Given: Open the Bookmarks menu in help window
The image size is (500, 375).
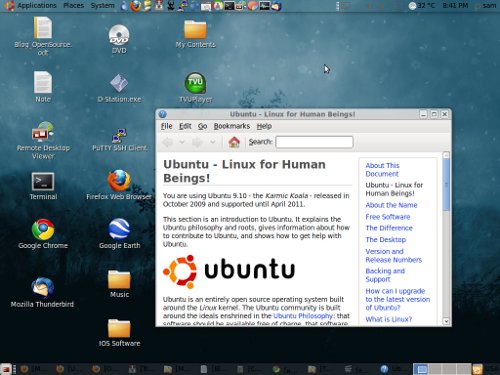Looking at the screenshot, I should click(x=232, y=126).
